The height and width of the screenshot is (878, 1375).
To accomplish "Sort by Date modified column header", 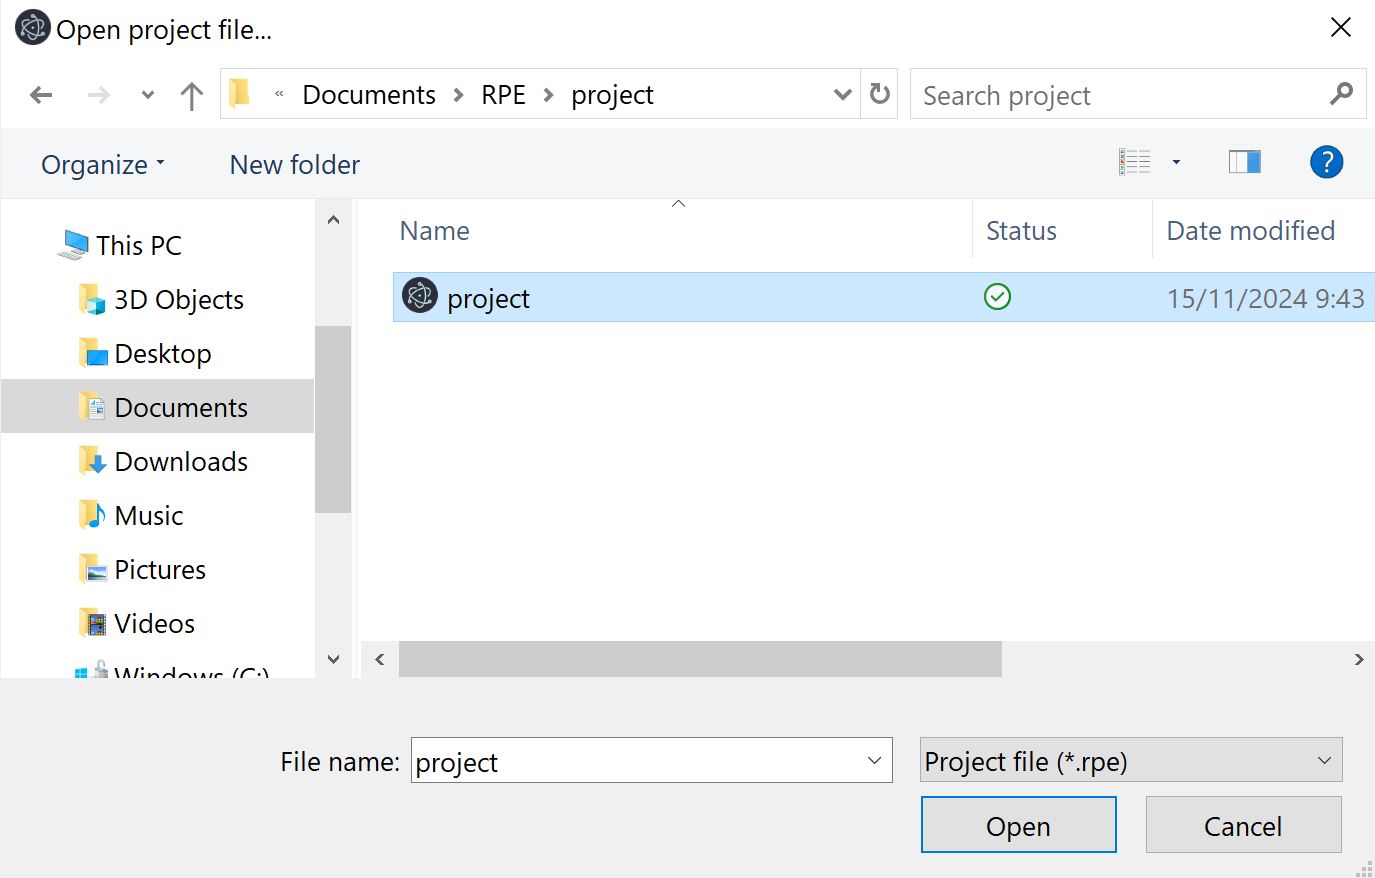I will point(1250,231).
